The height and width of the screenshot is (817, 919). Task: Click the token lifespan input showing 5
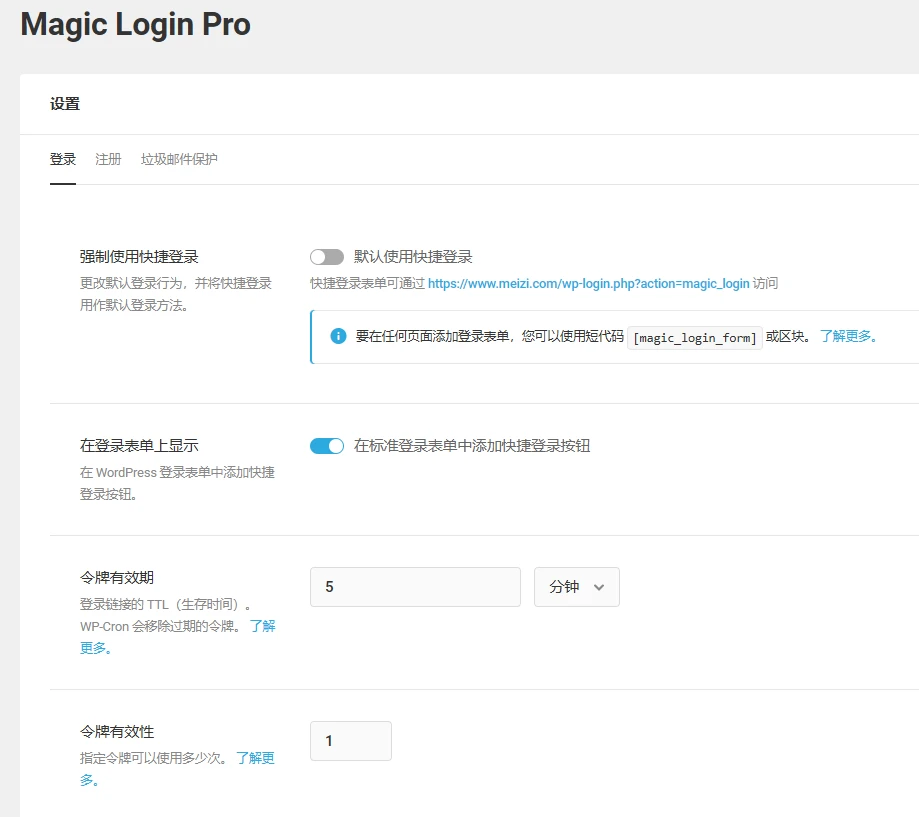pos(415,587)
